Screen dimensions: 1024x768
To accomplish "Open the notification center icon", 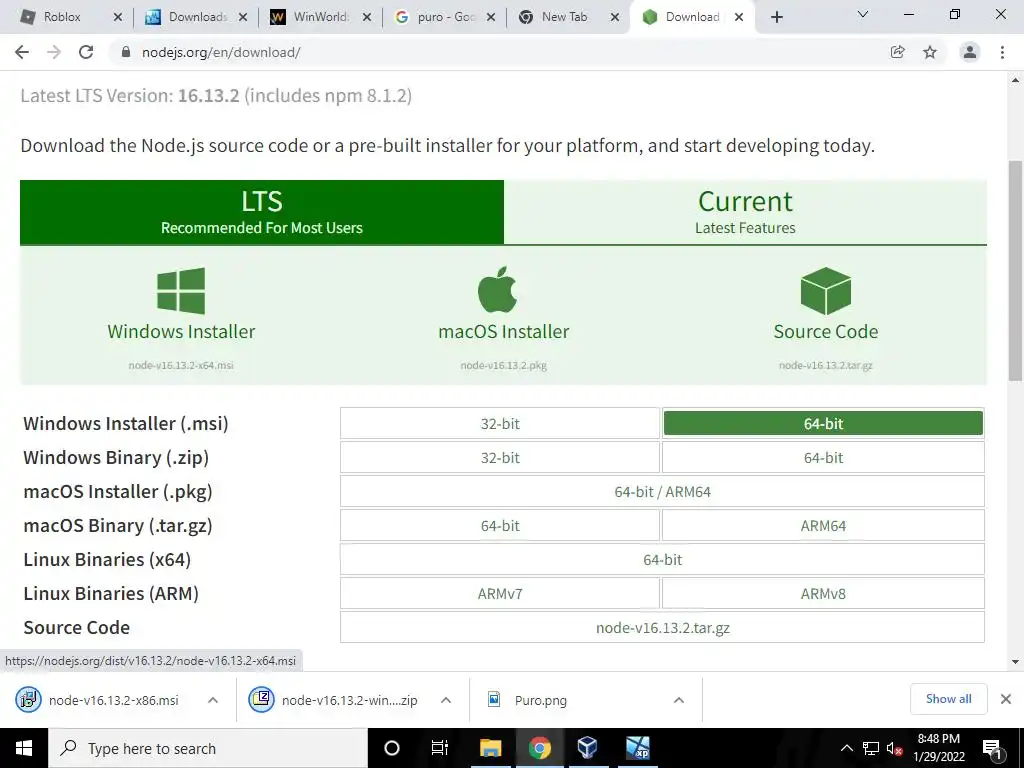I will click(x=993, y=748).
